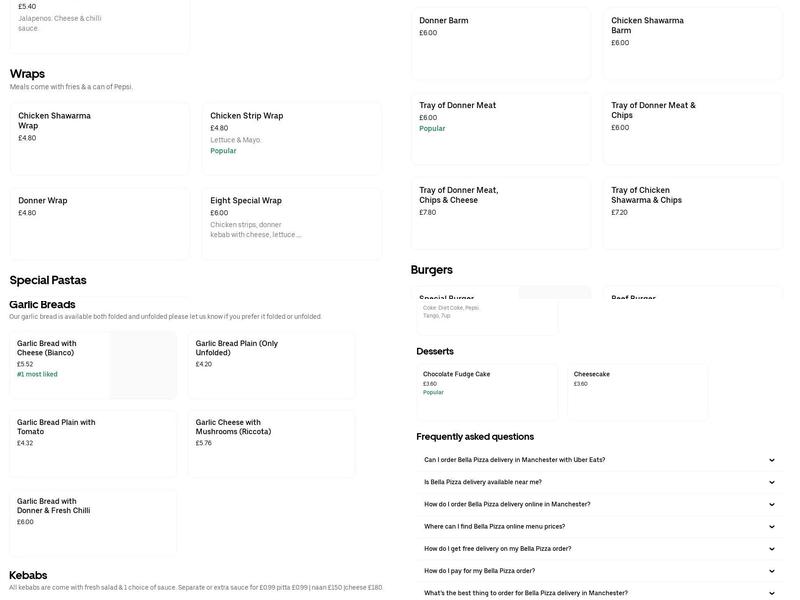Click chevron for 'How do I get free delivery'
This screenshot has width=800, height=600.
771,549
